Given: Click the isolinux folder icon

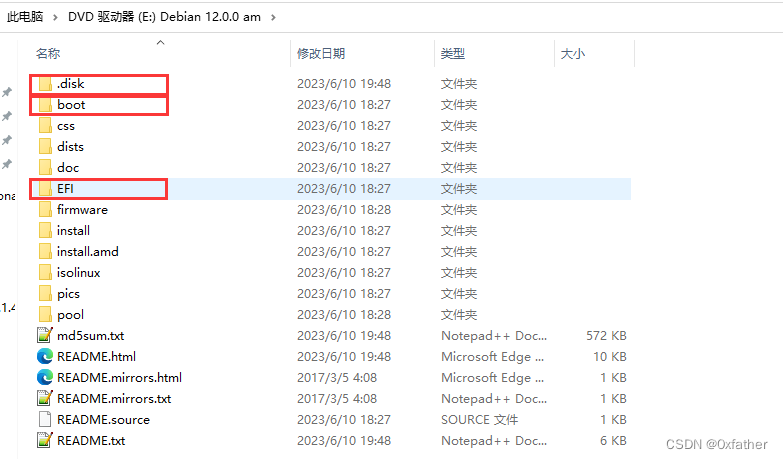Looking at the screenshot, I should 45,273.
